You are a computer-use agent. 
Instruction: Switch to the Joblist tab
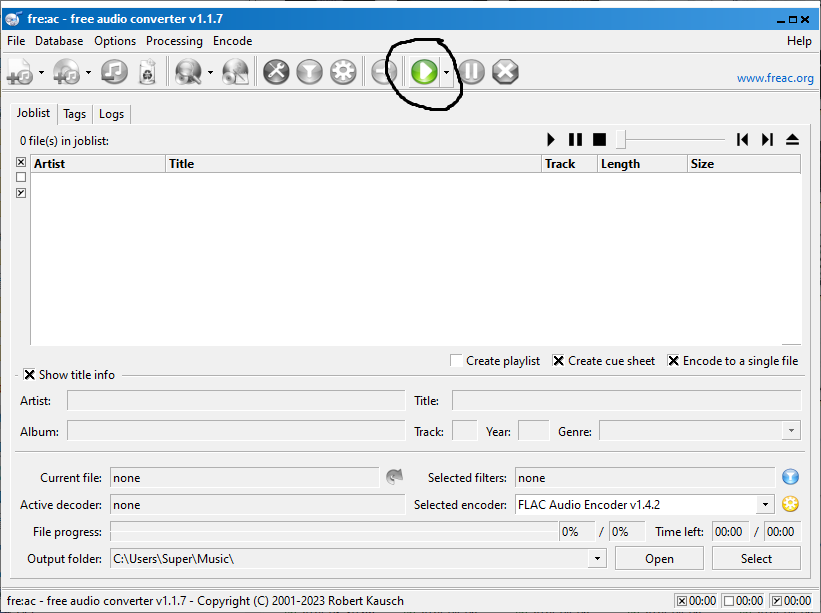click(x=33, y=113)
